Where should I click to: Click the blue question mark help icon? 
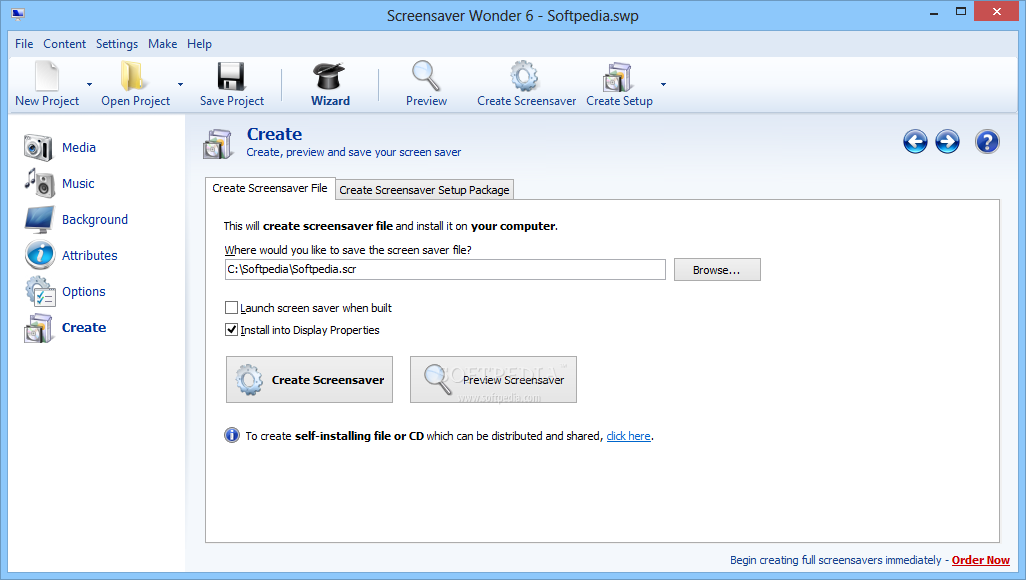(x=987, y=141)
